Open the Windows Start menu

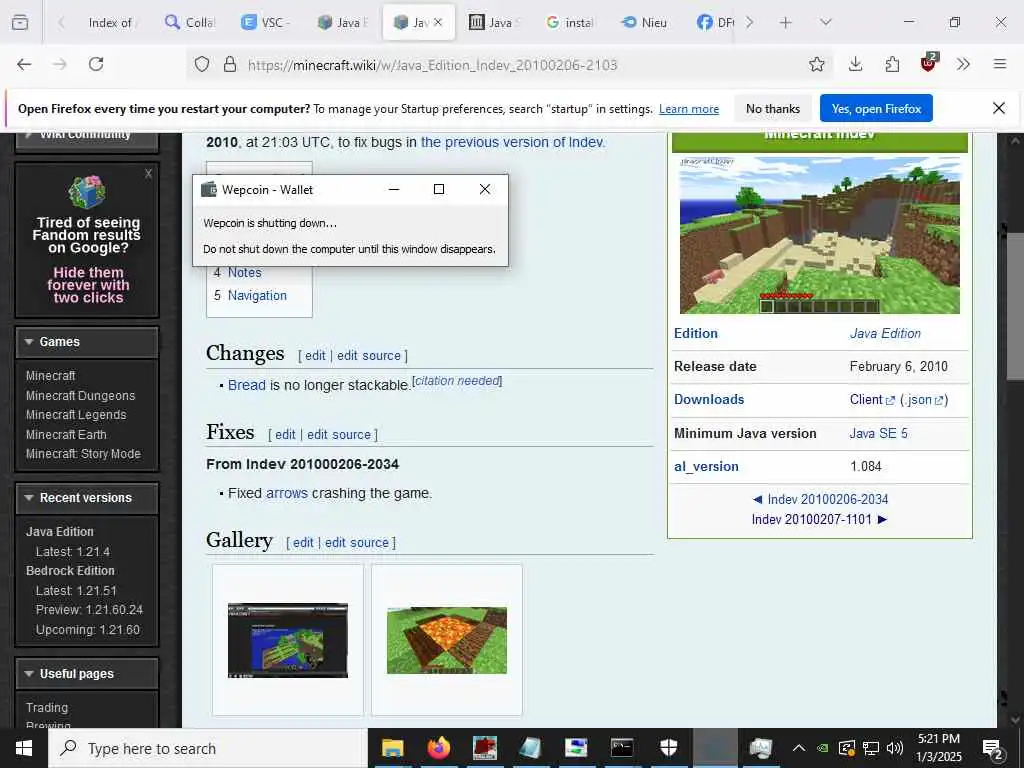coord(24,748)
